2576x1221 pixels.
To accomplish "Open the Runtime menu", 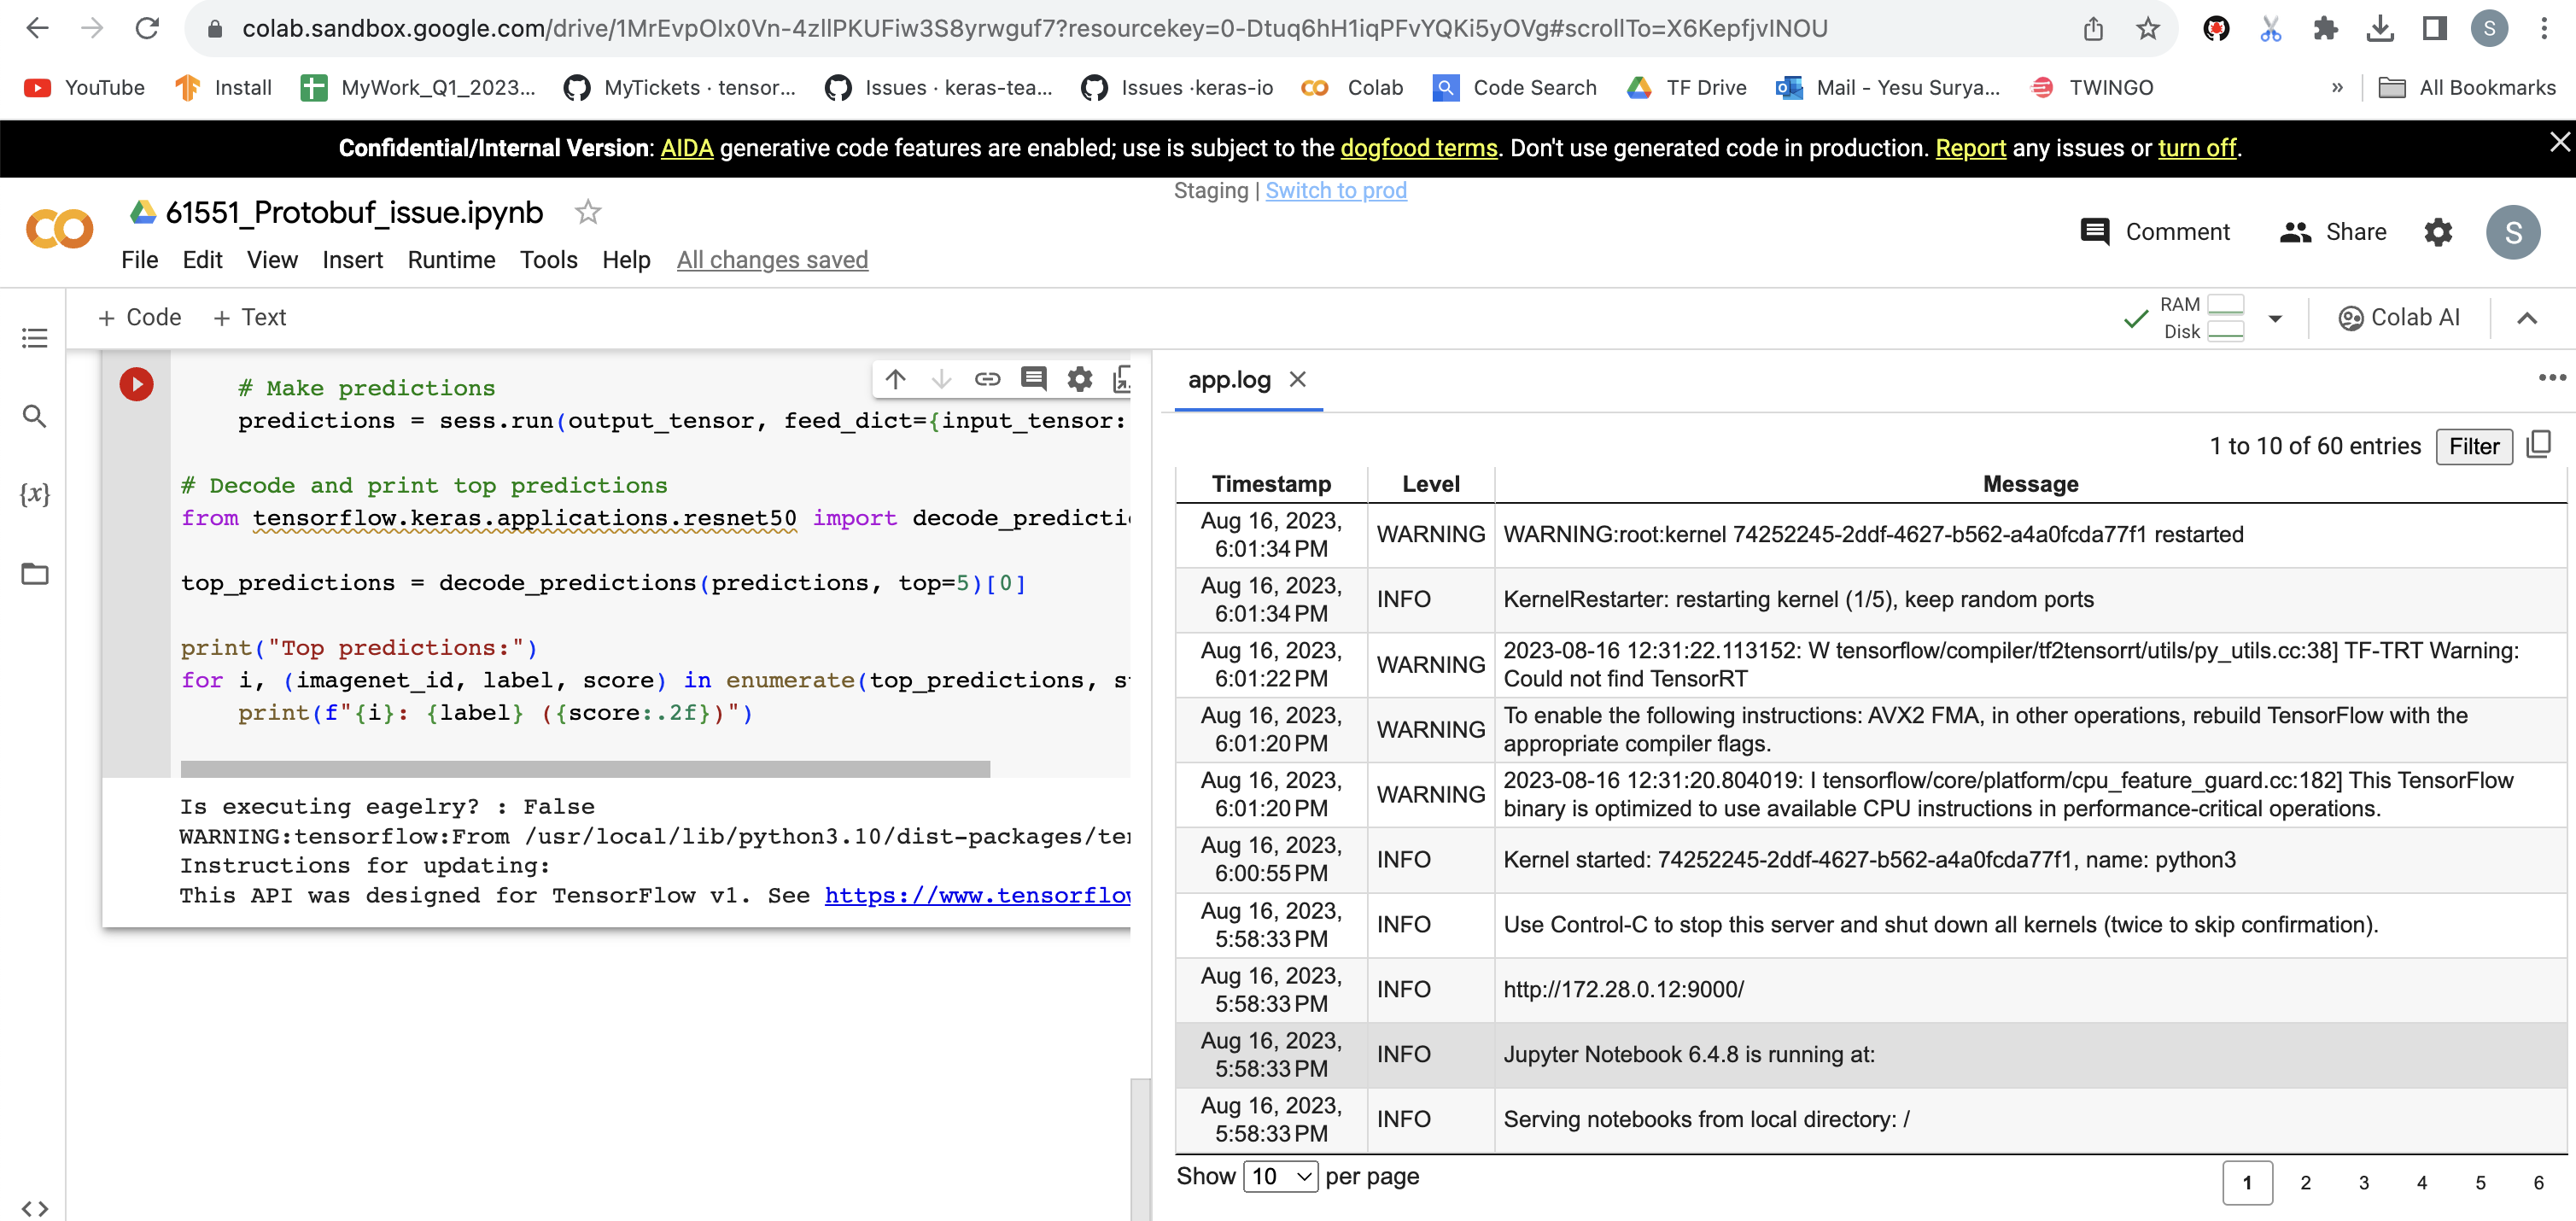I will 451,260.
